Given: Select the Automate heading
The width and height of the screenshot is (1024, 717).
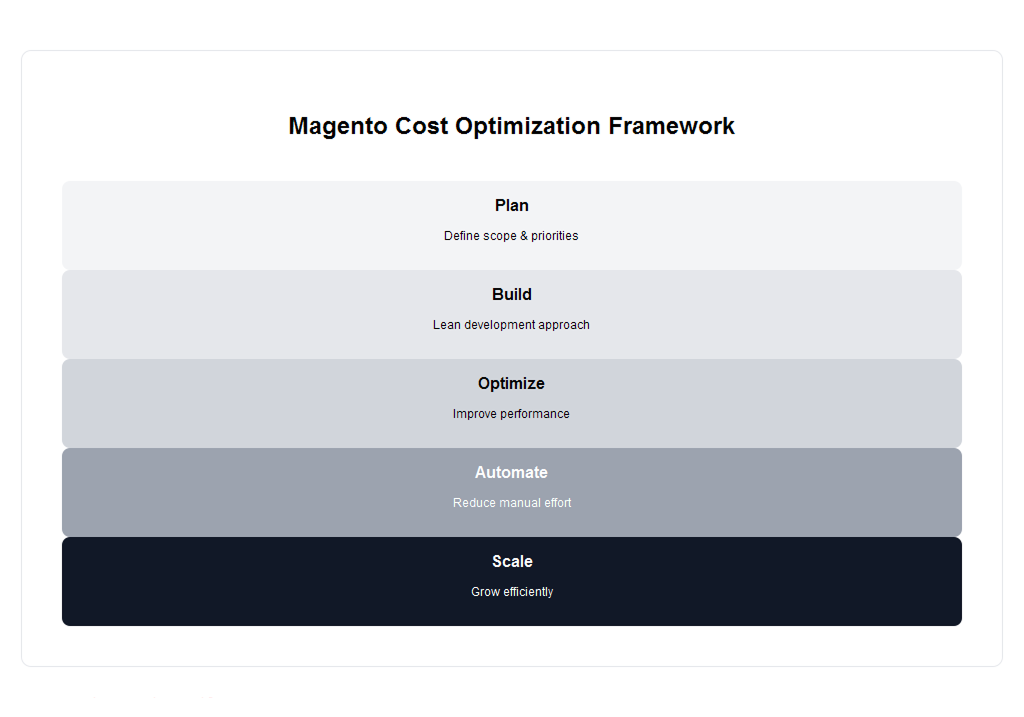Looking at the screenshot, I should (511, 472).
